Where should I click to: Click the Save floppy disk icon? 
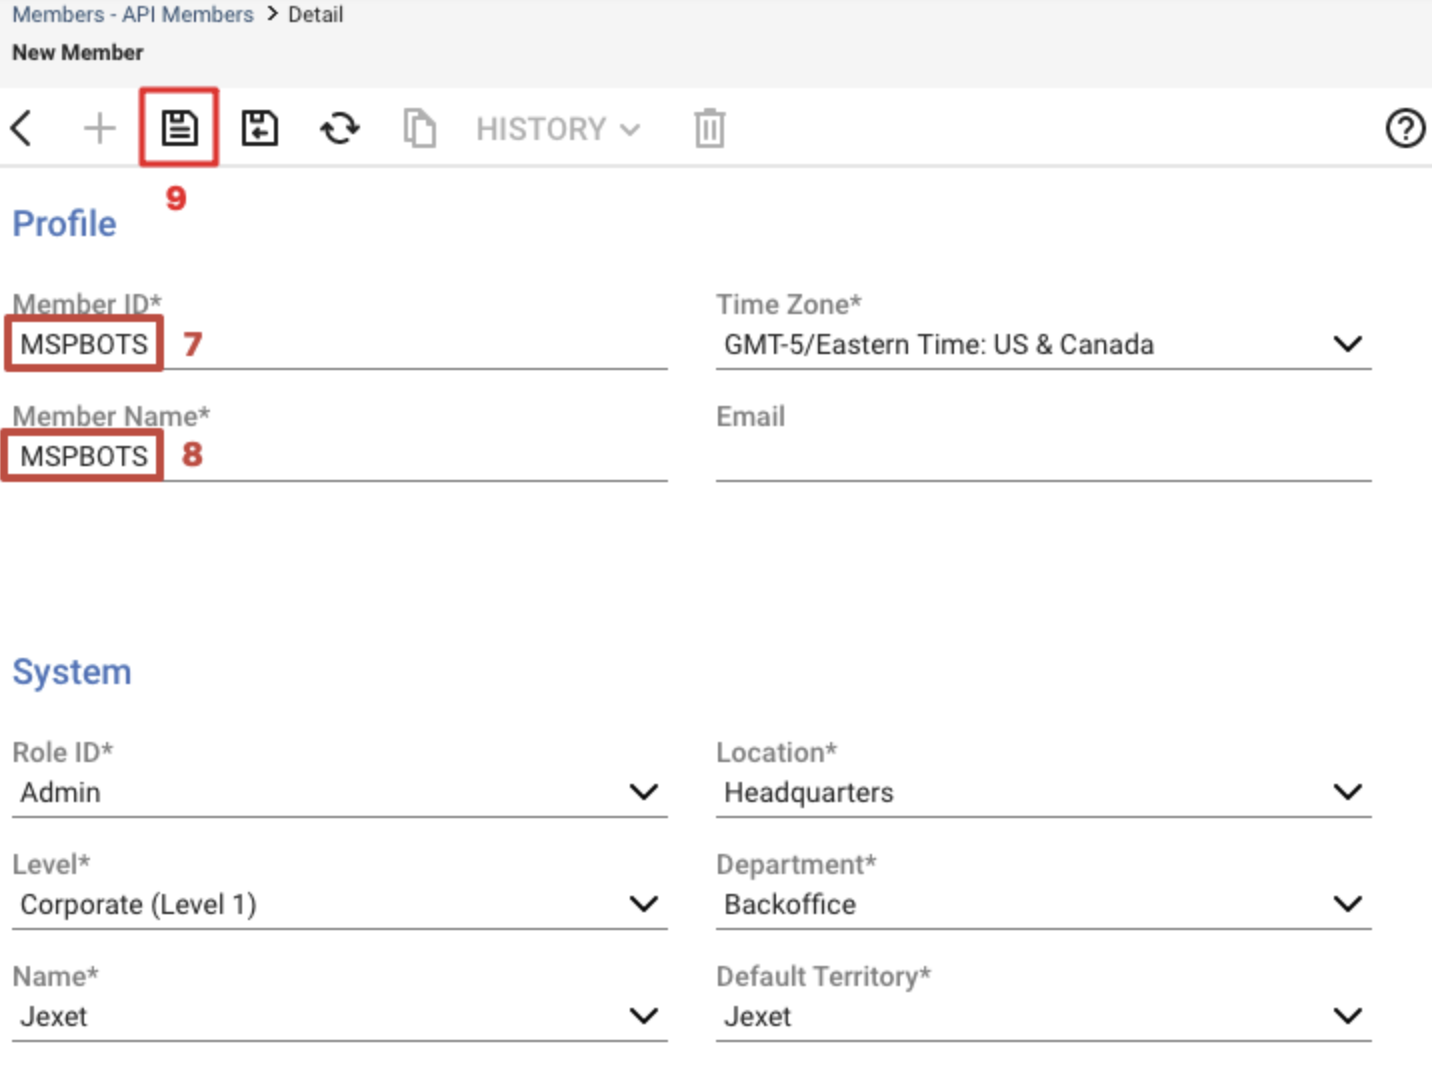[x=180, y=128]
